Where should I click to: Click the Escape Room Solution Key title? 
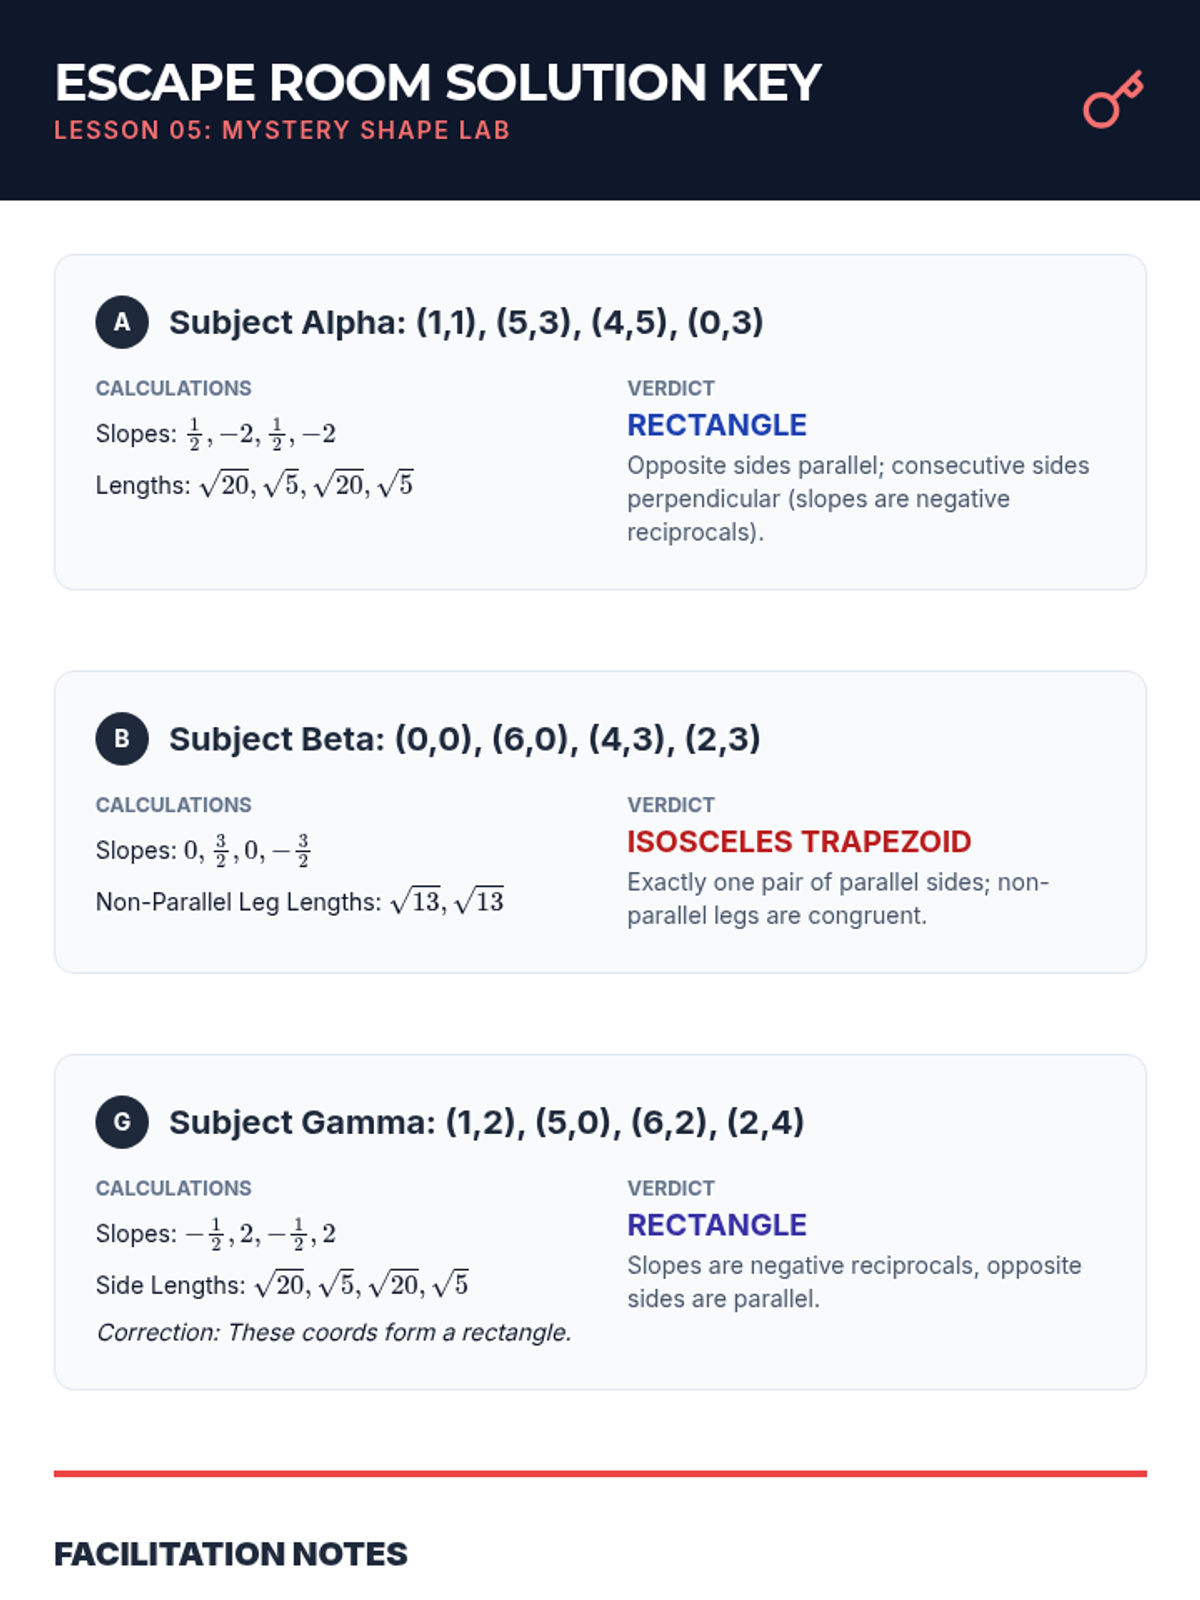(x=438, y=83)
